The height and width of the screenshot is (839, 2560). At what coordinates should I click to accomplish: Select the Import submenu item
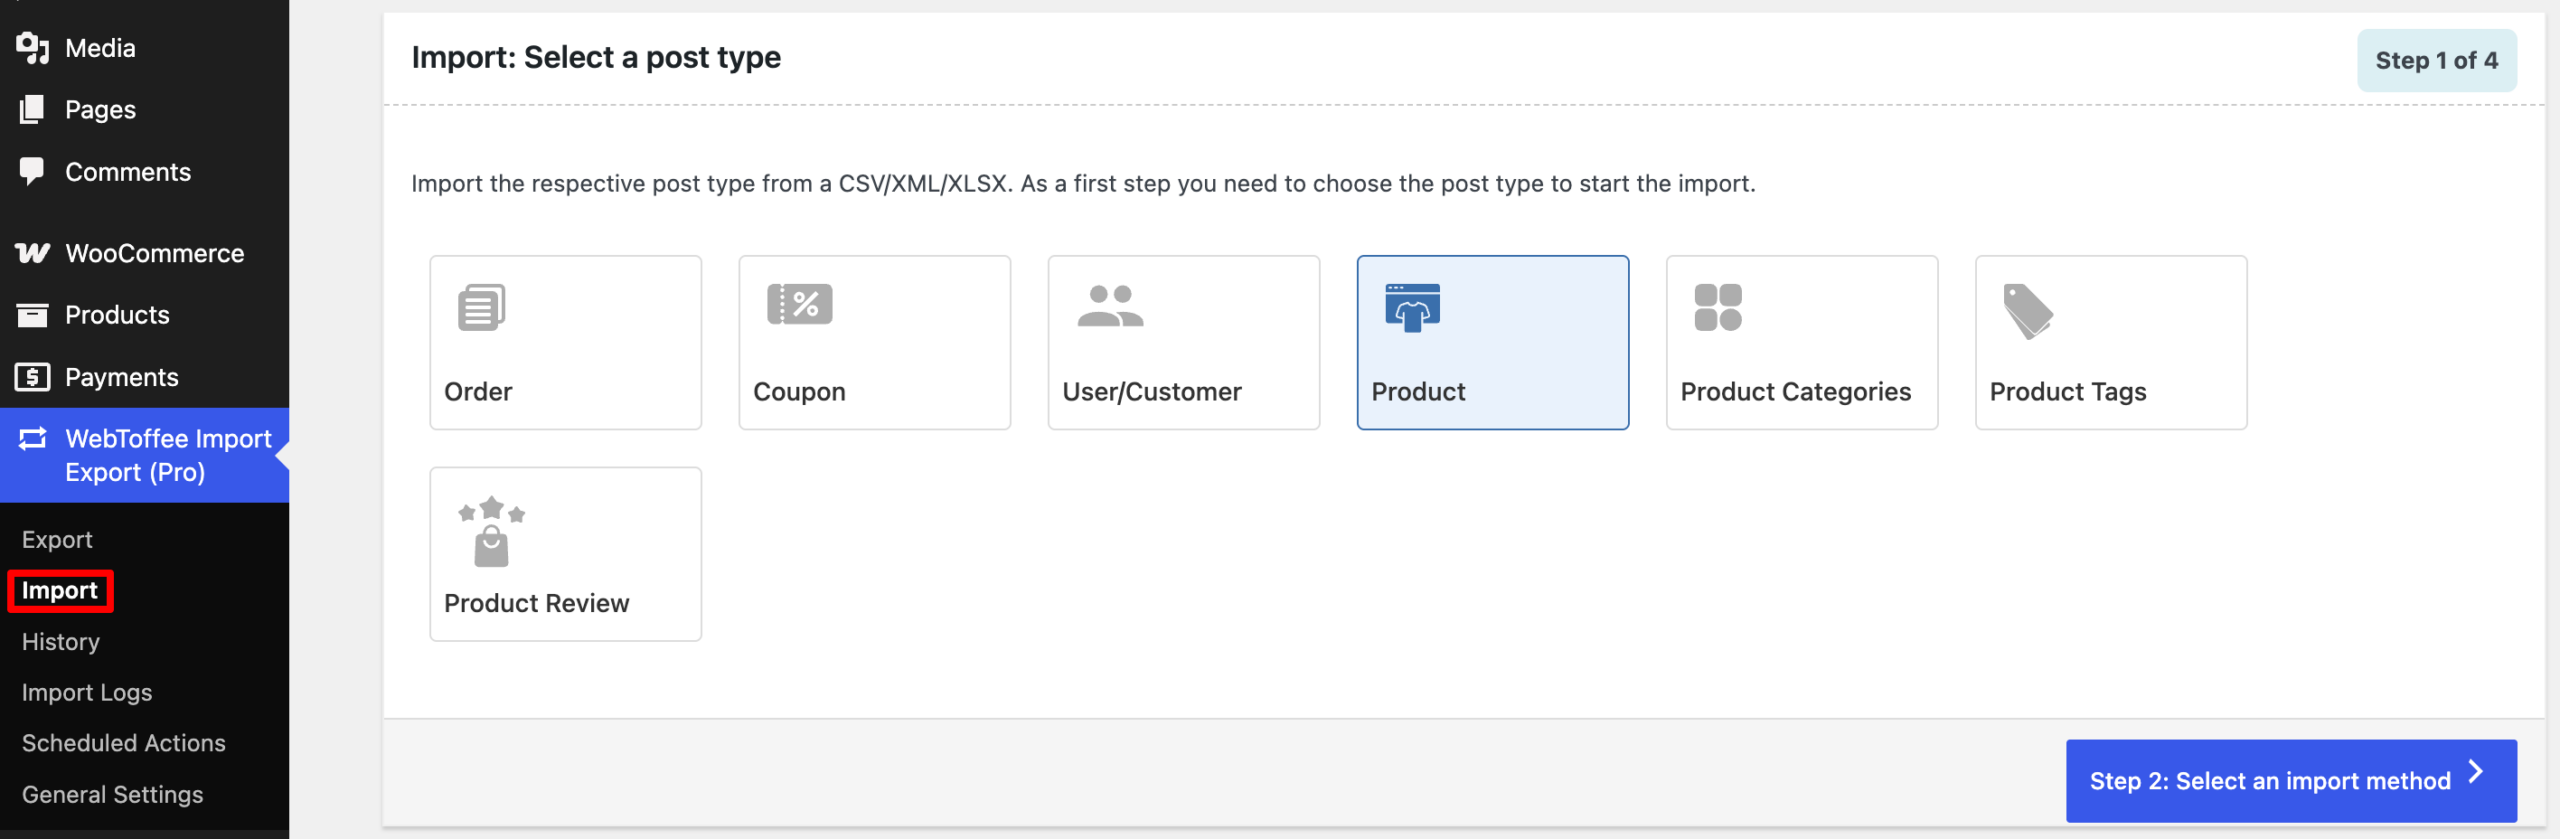click(60, 591)
